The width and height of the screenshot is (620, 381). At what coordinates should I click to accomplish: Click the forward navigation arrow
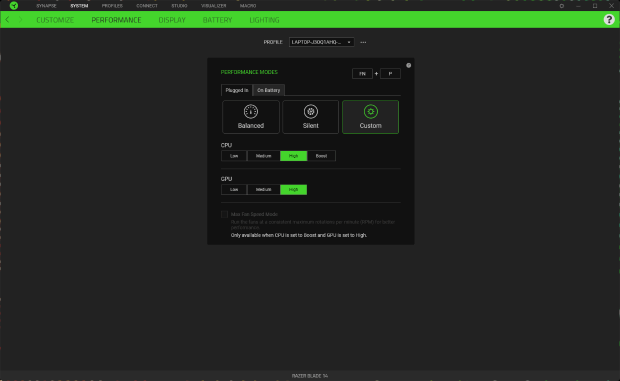pos(21,19)
